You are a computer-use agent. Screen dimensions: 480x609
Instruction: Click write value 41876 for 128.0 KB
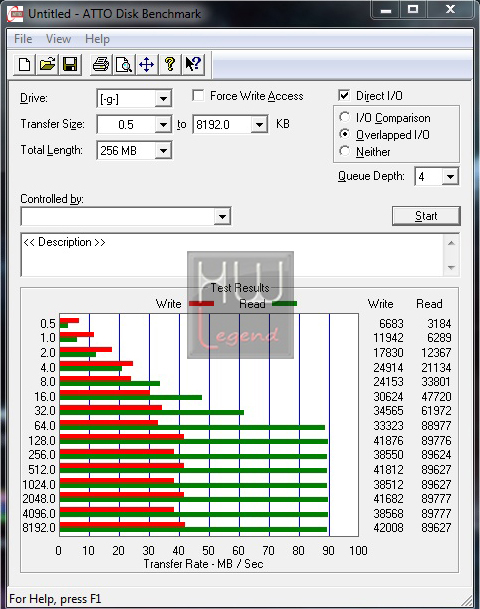pos(388,441)
